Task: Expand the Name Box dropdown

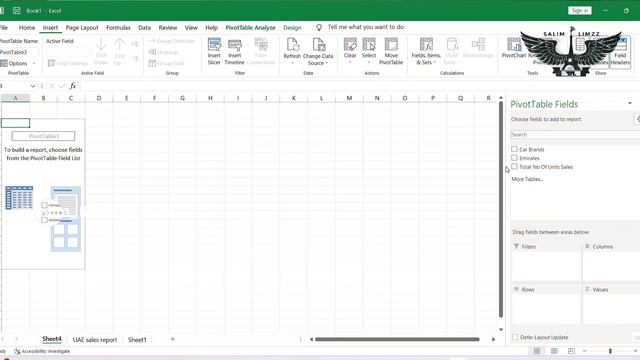Action: click(32, 86)
